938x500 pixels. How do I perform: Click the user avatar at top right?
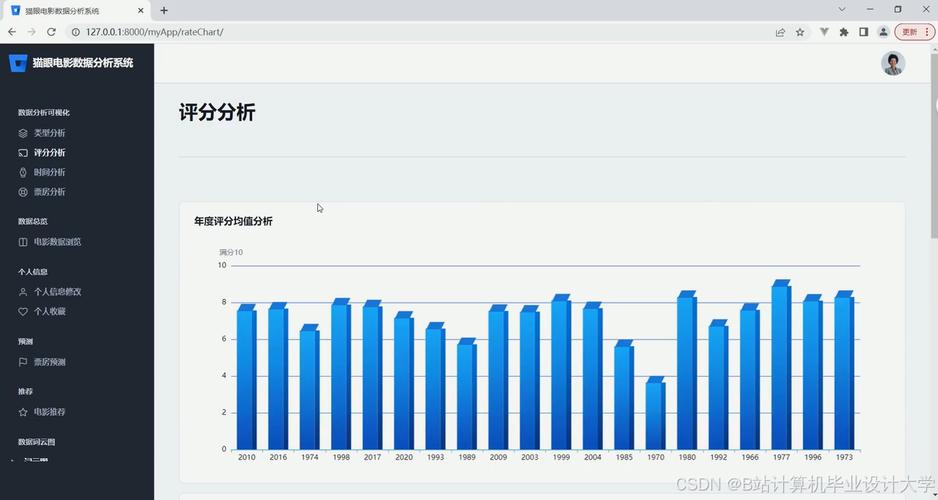893,63
